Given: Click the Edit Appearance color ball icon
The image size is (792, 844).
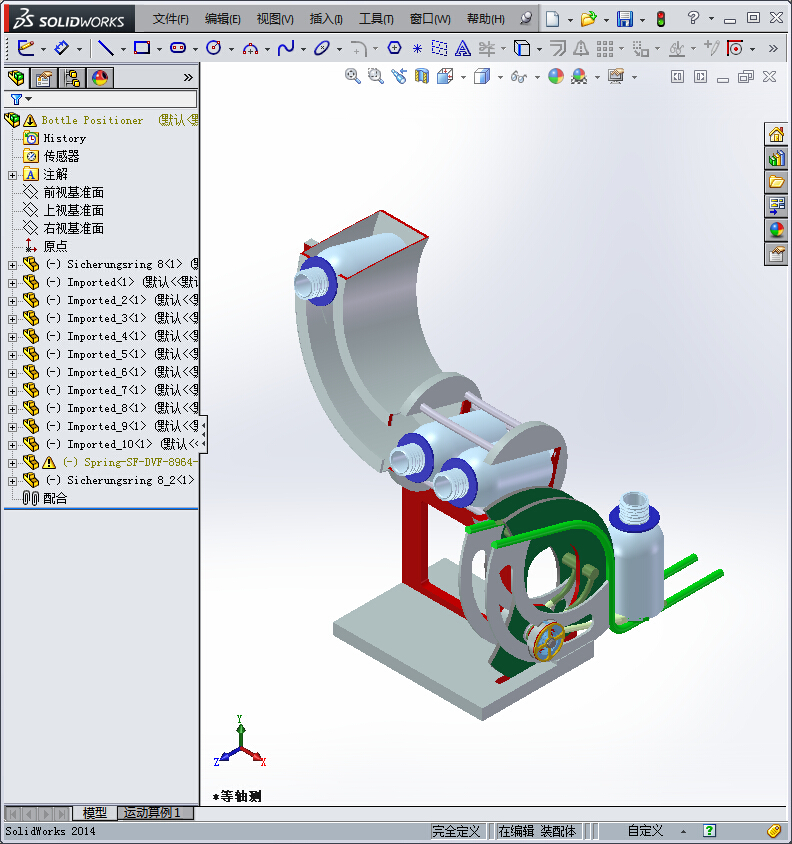Looking at the screenshot, I should [556, 76].
